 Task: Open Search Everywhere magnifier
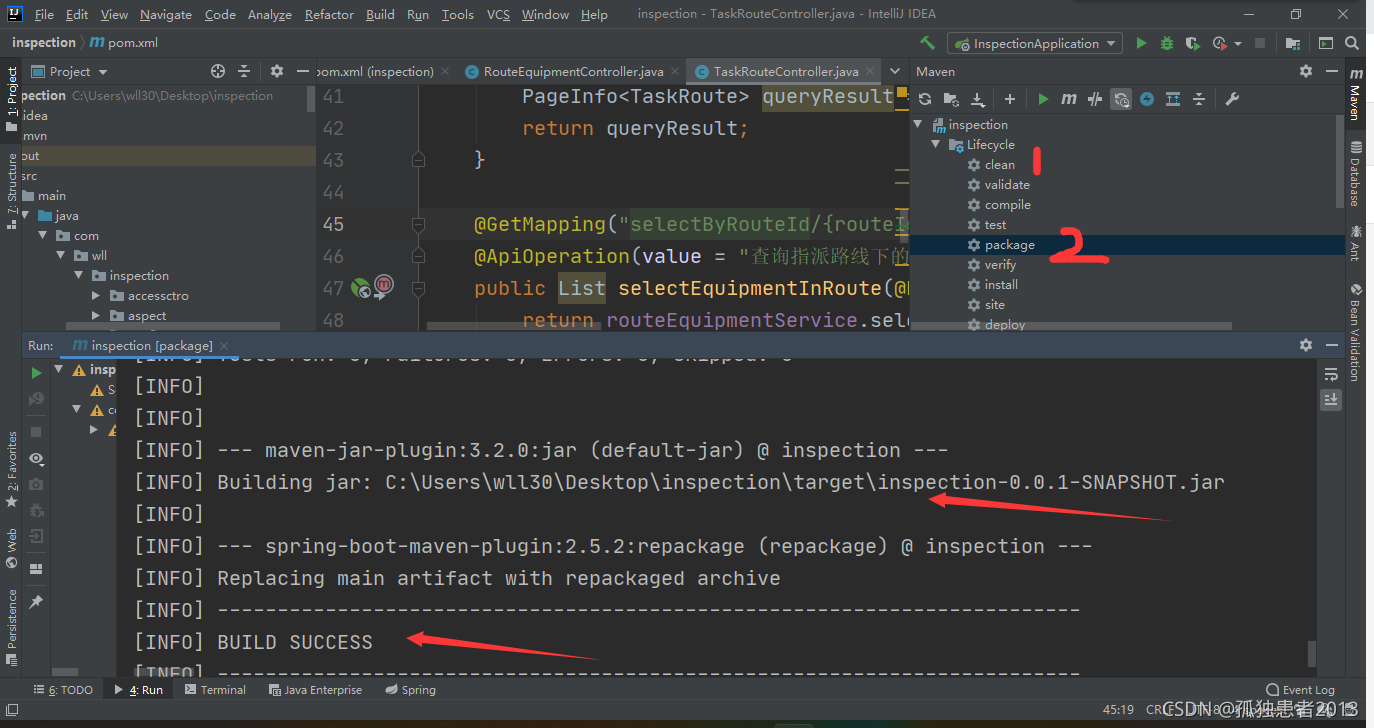pyautogui.click(x=1353, y=43)
